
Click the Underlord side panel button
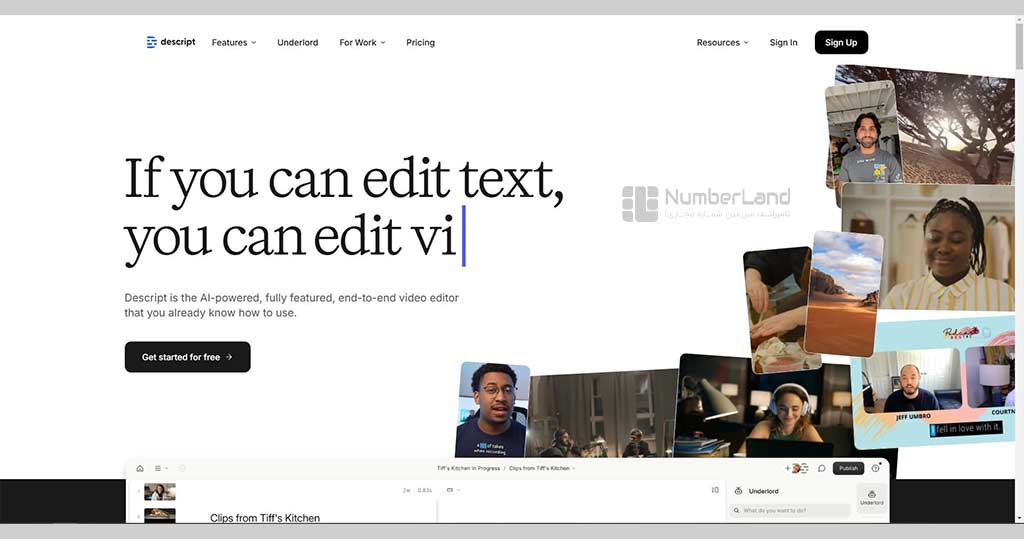872,498
